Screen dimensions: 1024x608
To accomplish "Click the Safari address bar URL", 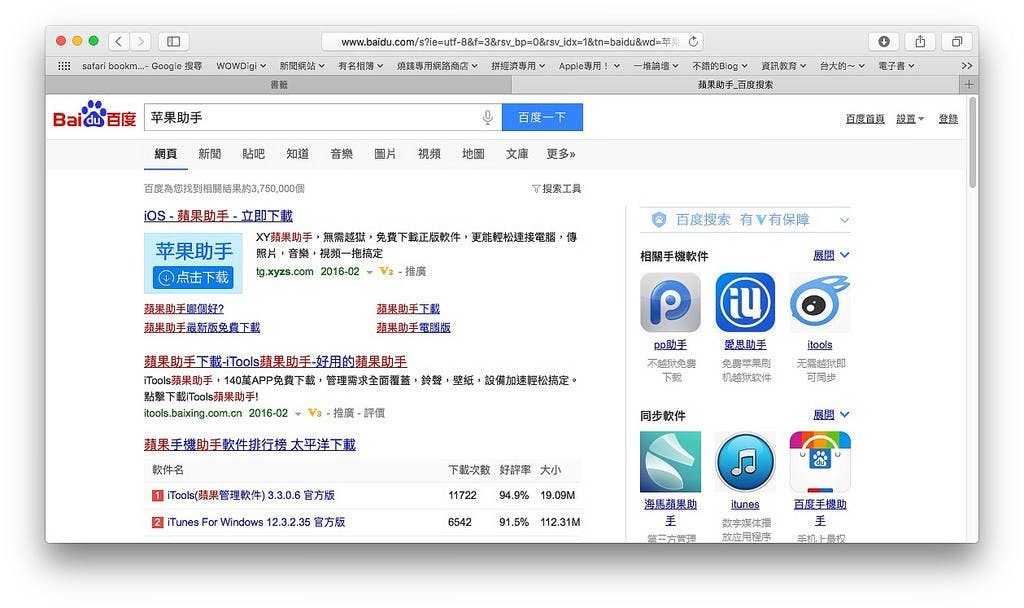I will [x=510, y=41].
